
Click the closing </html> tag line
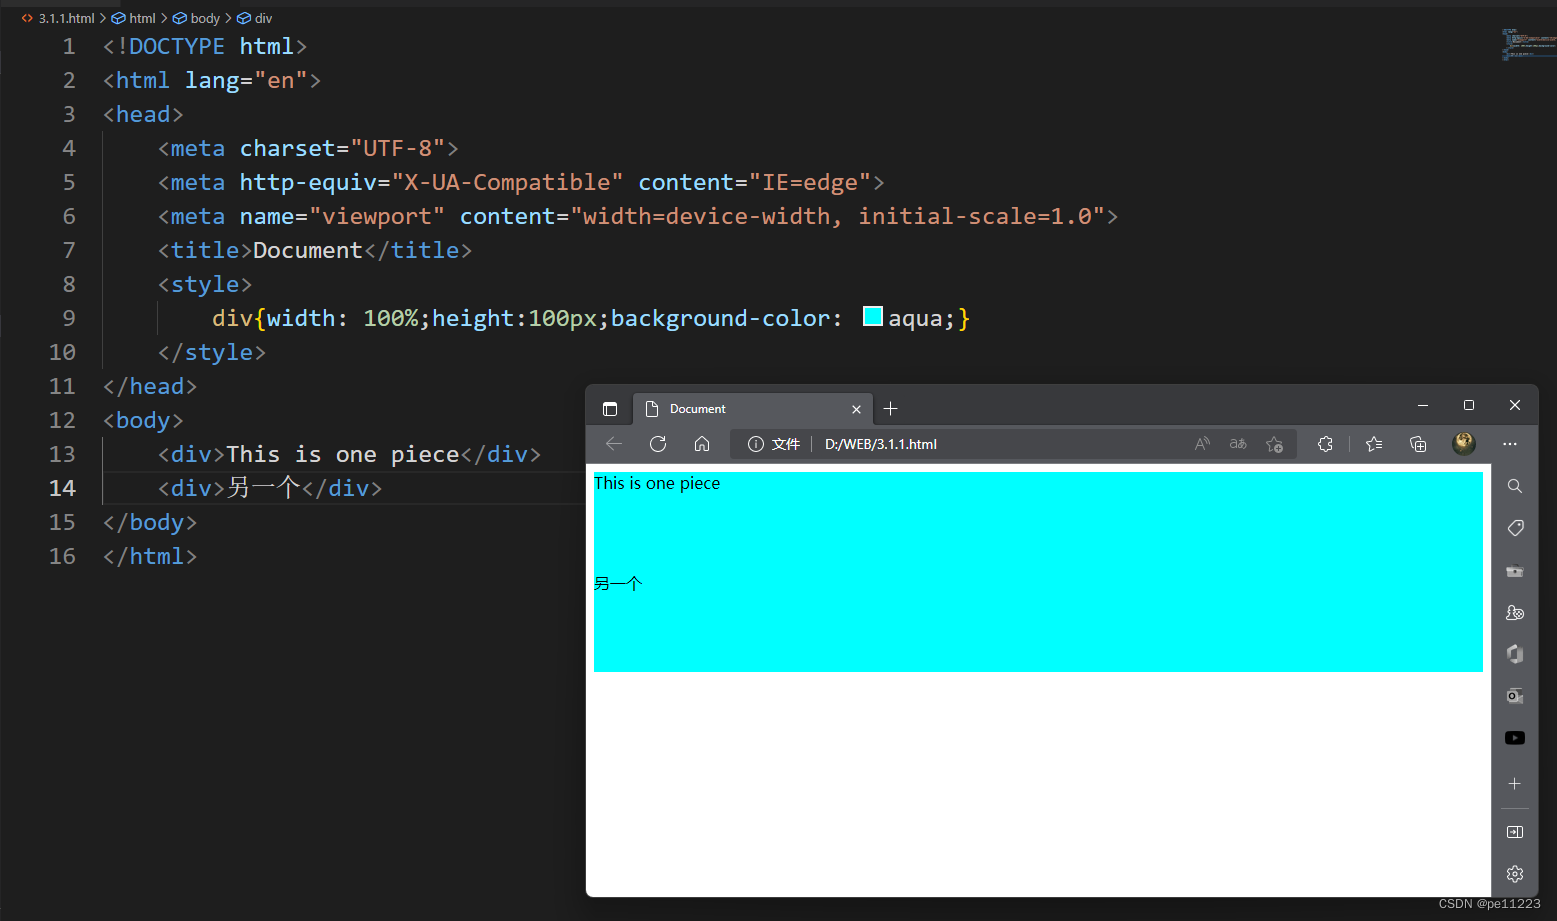tap(150, 556)
